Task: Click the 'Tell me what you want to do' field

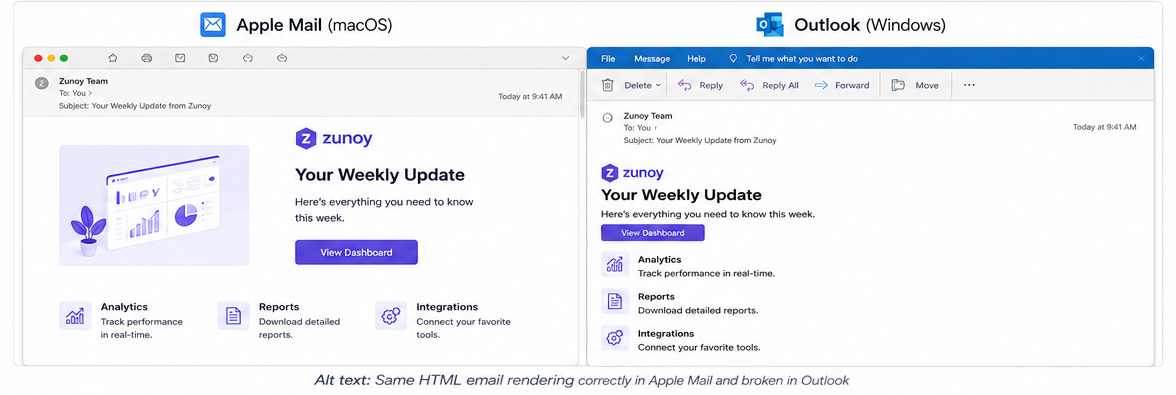Action: pos(802,58)
